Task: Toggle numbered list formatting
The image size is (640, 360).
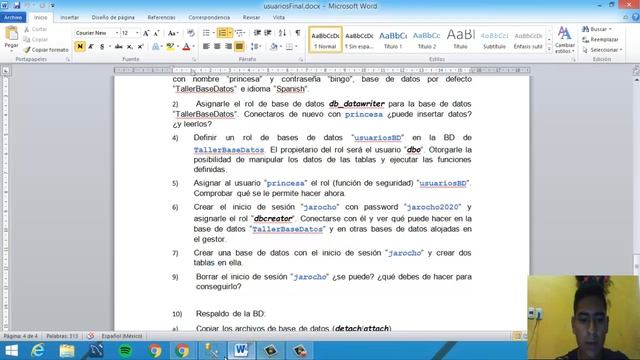Action: point(222,33)
